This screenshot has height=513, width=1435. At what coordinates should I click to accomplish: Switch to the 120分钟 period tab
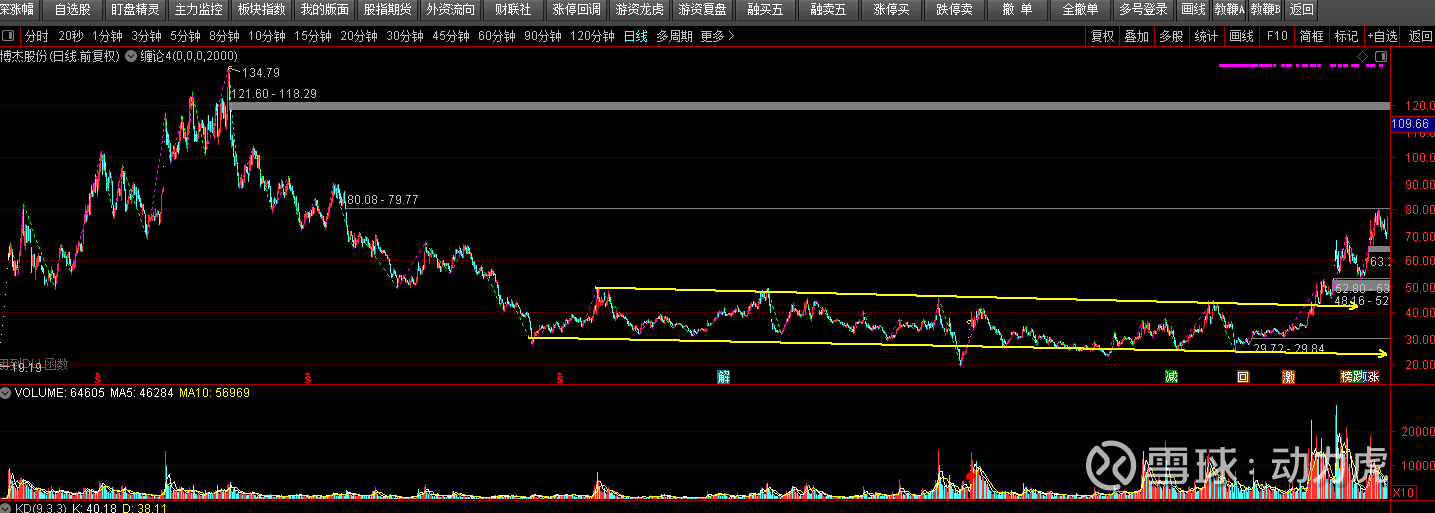pos(592,36)
